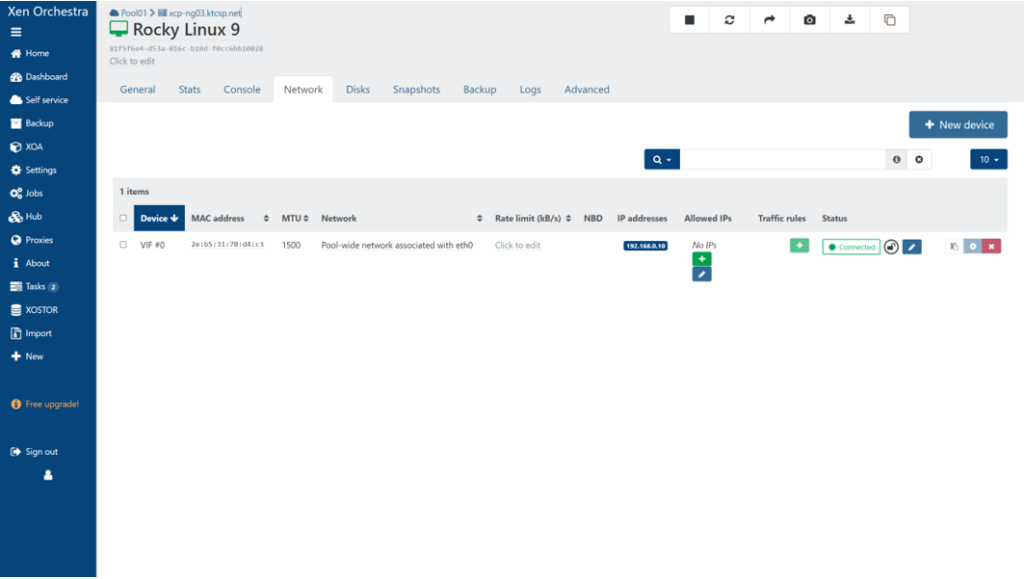Reboot the VM using the refresh icon
Image resolution: width=1024 pixels, height=579 pixels.
(729, 20)
